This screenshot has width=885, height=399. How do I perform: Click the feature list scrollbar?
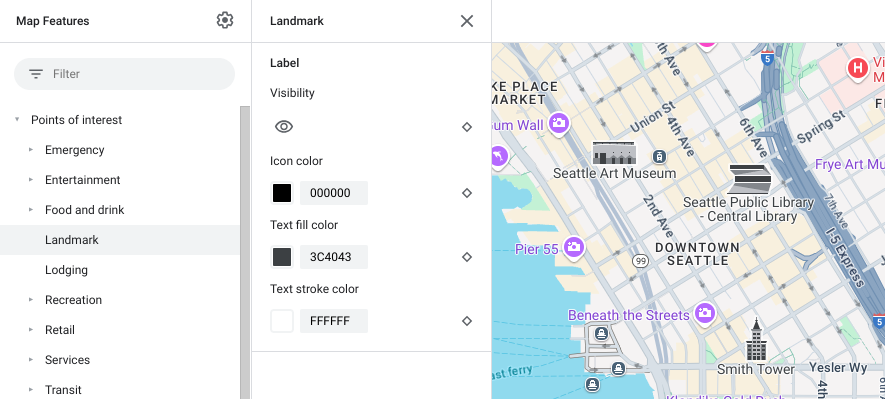(x=245, y=252)
